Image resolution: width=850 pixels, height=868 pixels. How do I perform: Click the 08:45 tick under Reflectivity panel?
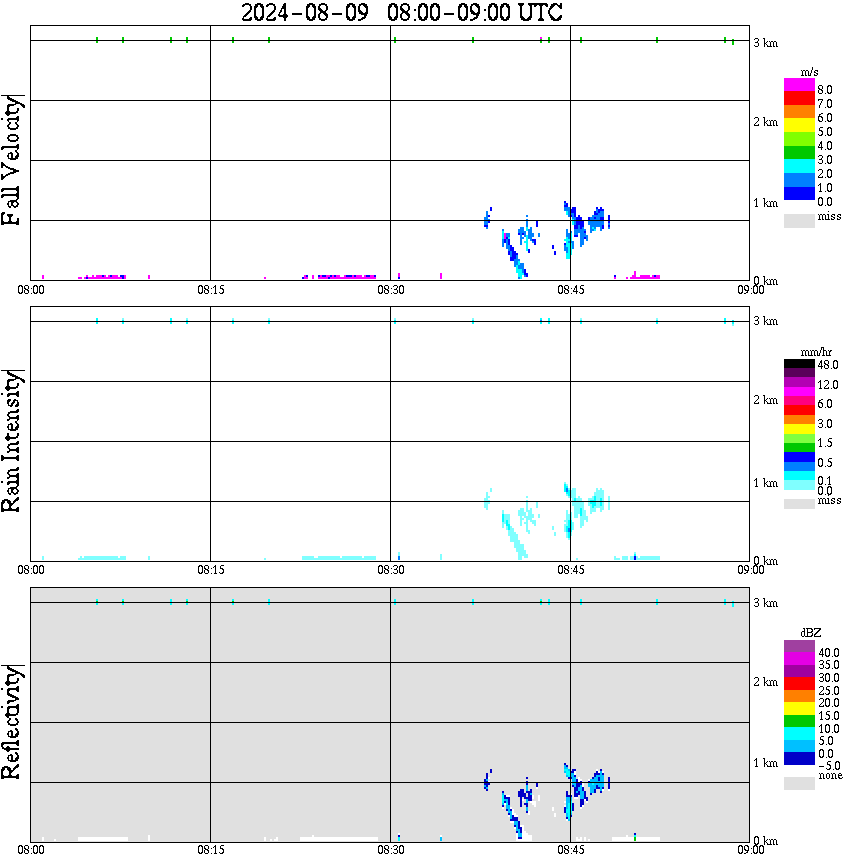click(571, 850)
